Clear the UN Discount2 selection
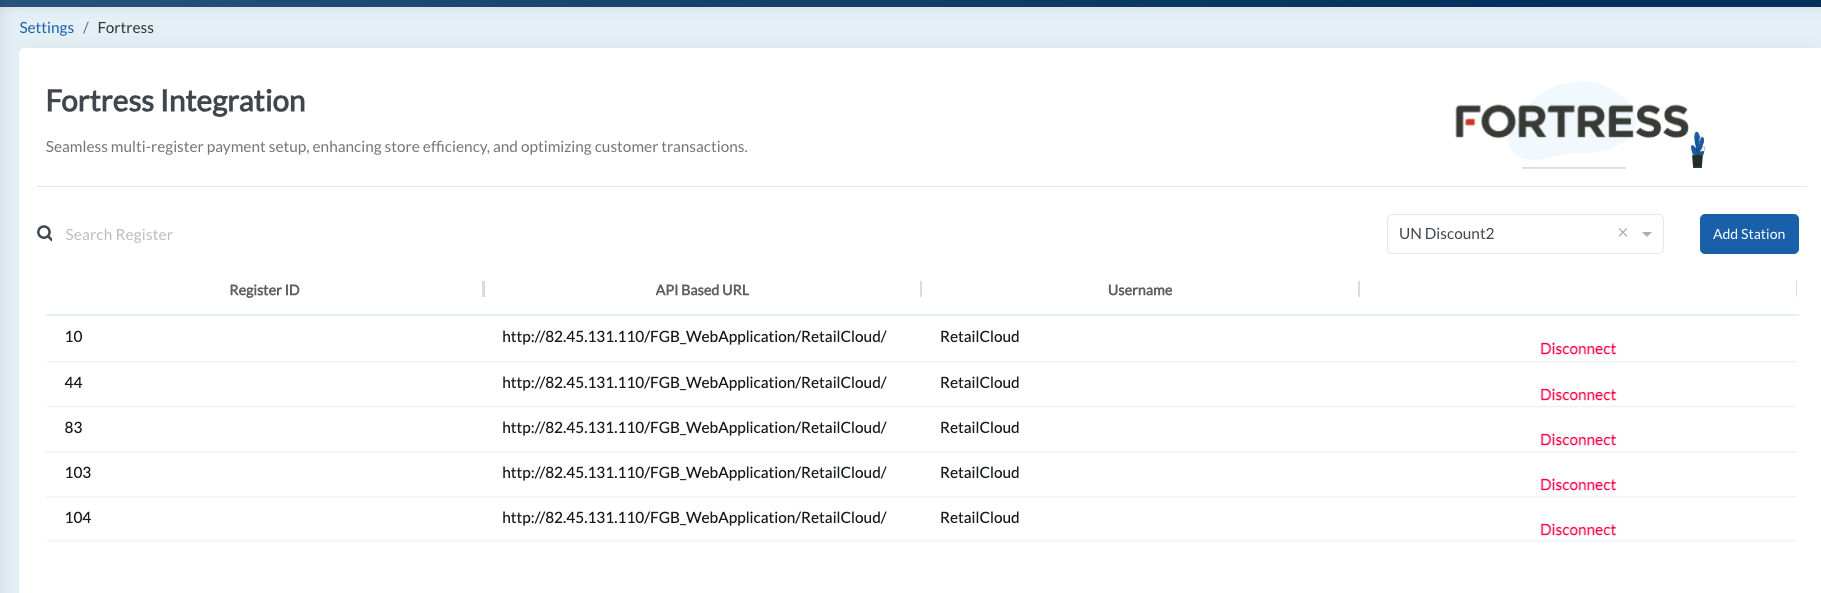The width and height of the screenshot is (1821, 593). [x=1623, y=233]
